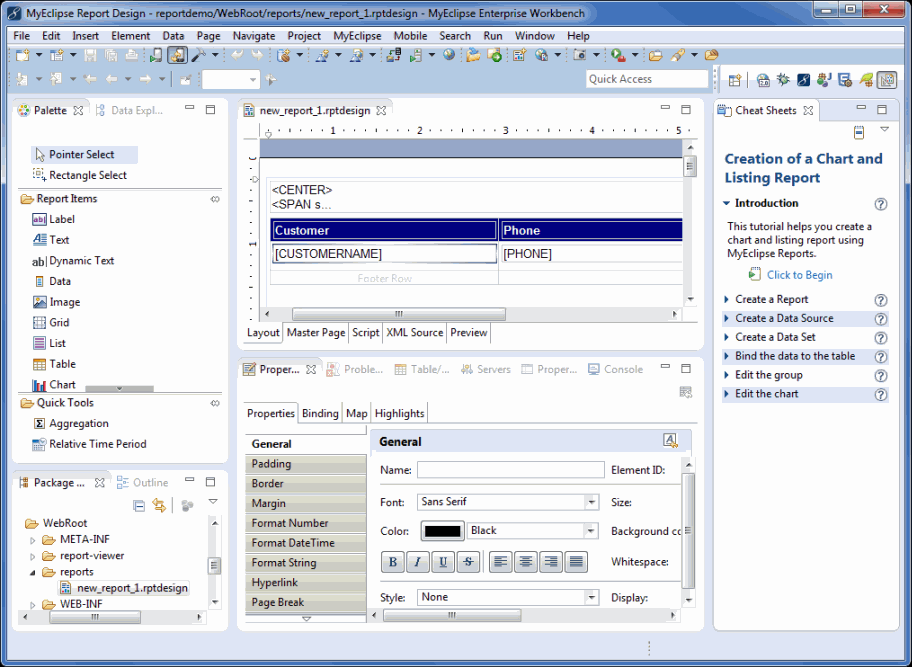Open the Font dropdown showing Sans Serif
This screenshot has height=667, width=912.
pos(508,502)
